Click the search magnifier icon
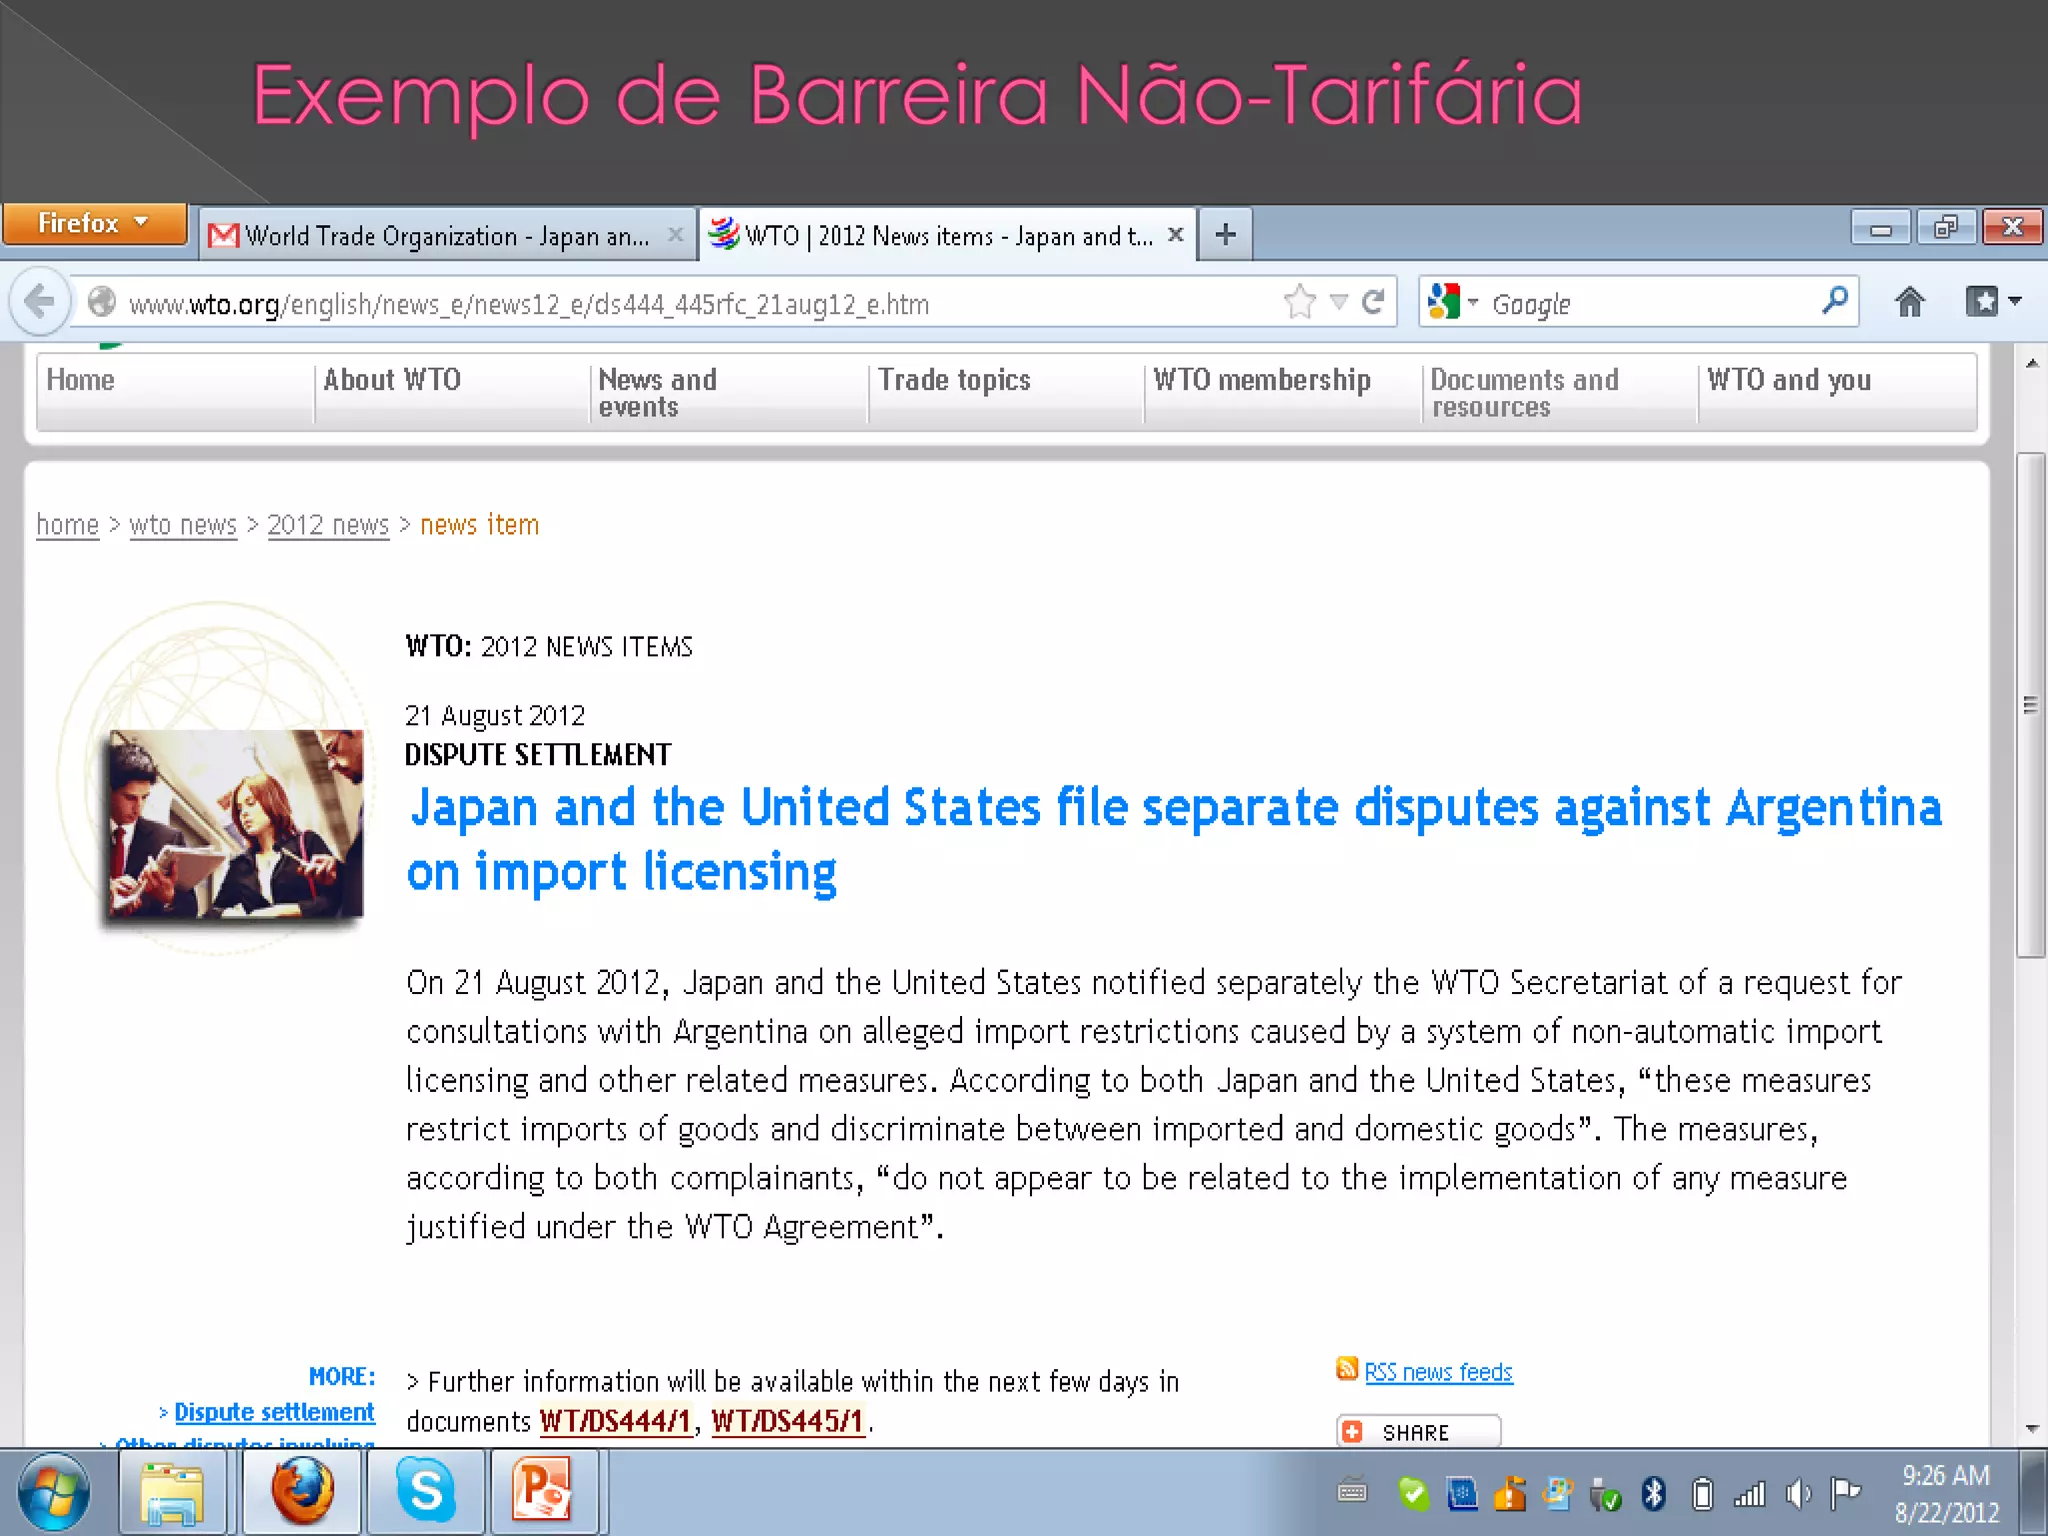 click(1834, 300)
